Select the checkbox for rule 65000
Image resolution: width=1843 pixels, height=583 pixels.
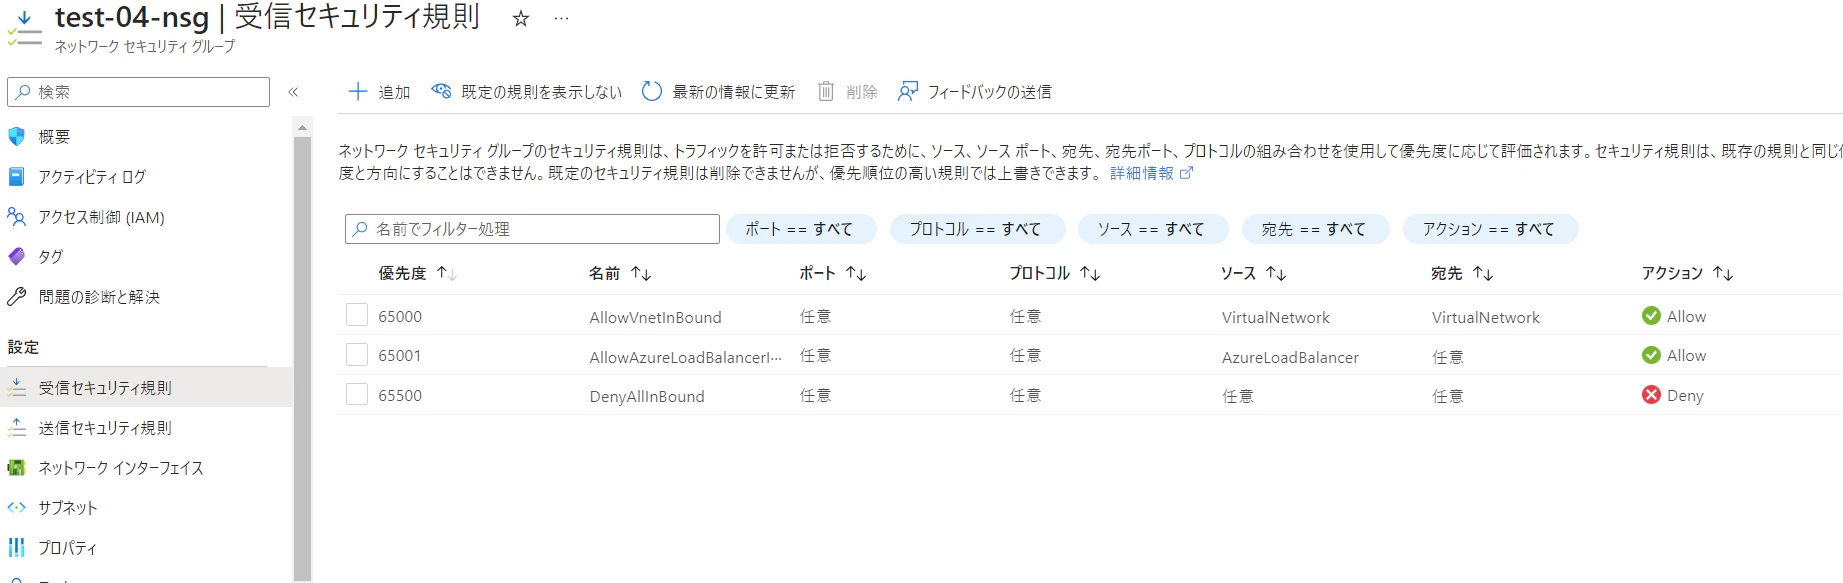pyautogui.click(x=357, y=315)
